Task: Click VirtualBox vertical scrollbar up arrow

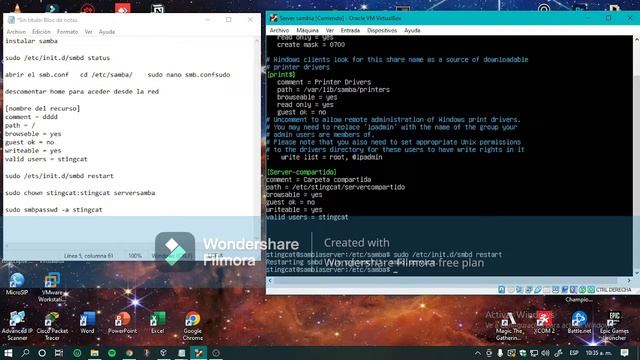Action: [636, 40]
